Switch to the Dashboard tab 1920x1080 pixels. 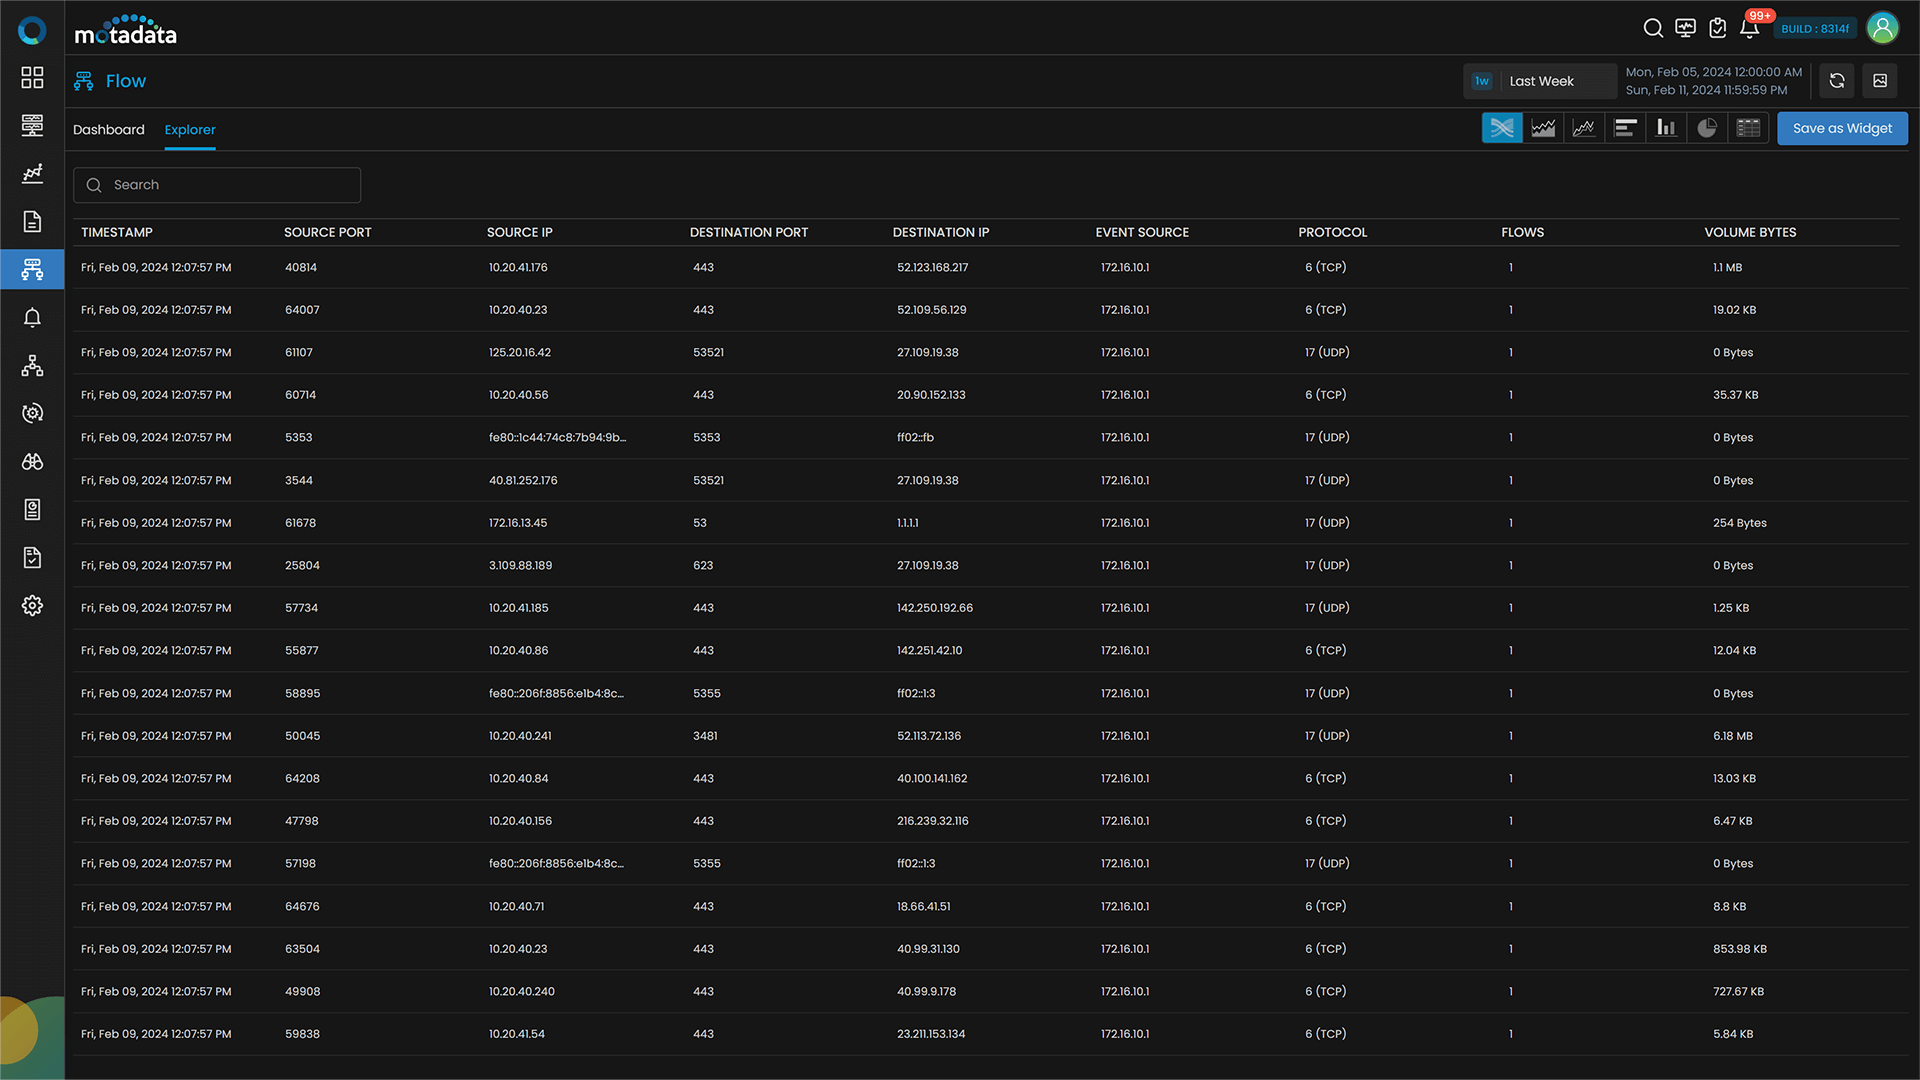coord(108,129)
